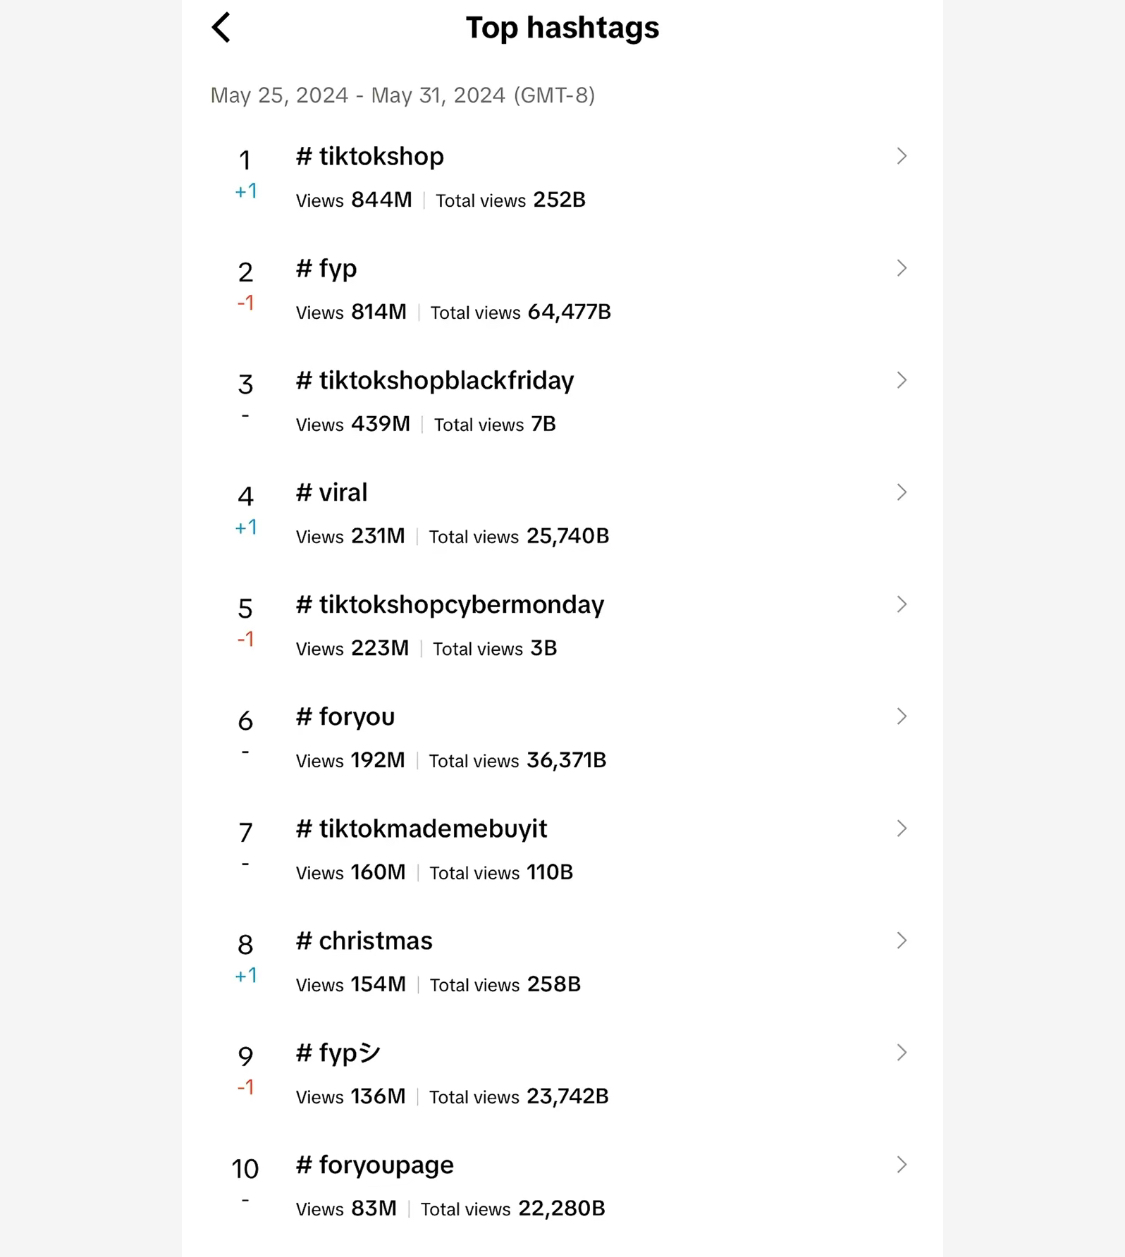Select the # foryoupage hashtag name
The height and width of the screenshot is (1257, 1125).
(x=375, y=1165)
